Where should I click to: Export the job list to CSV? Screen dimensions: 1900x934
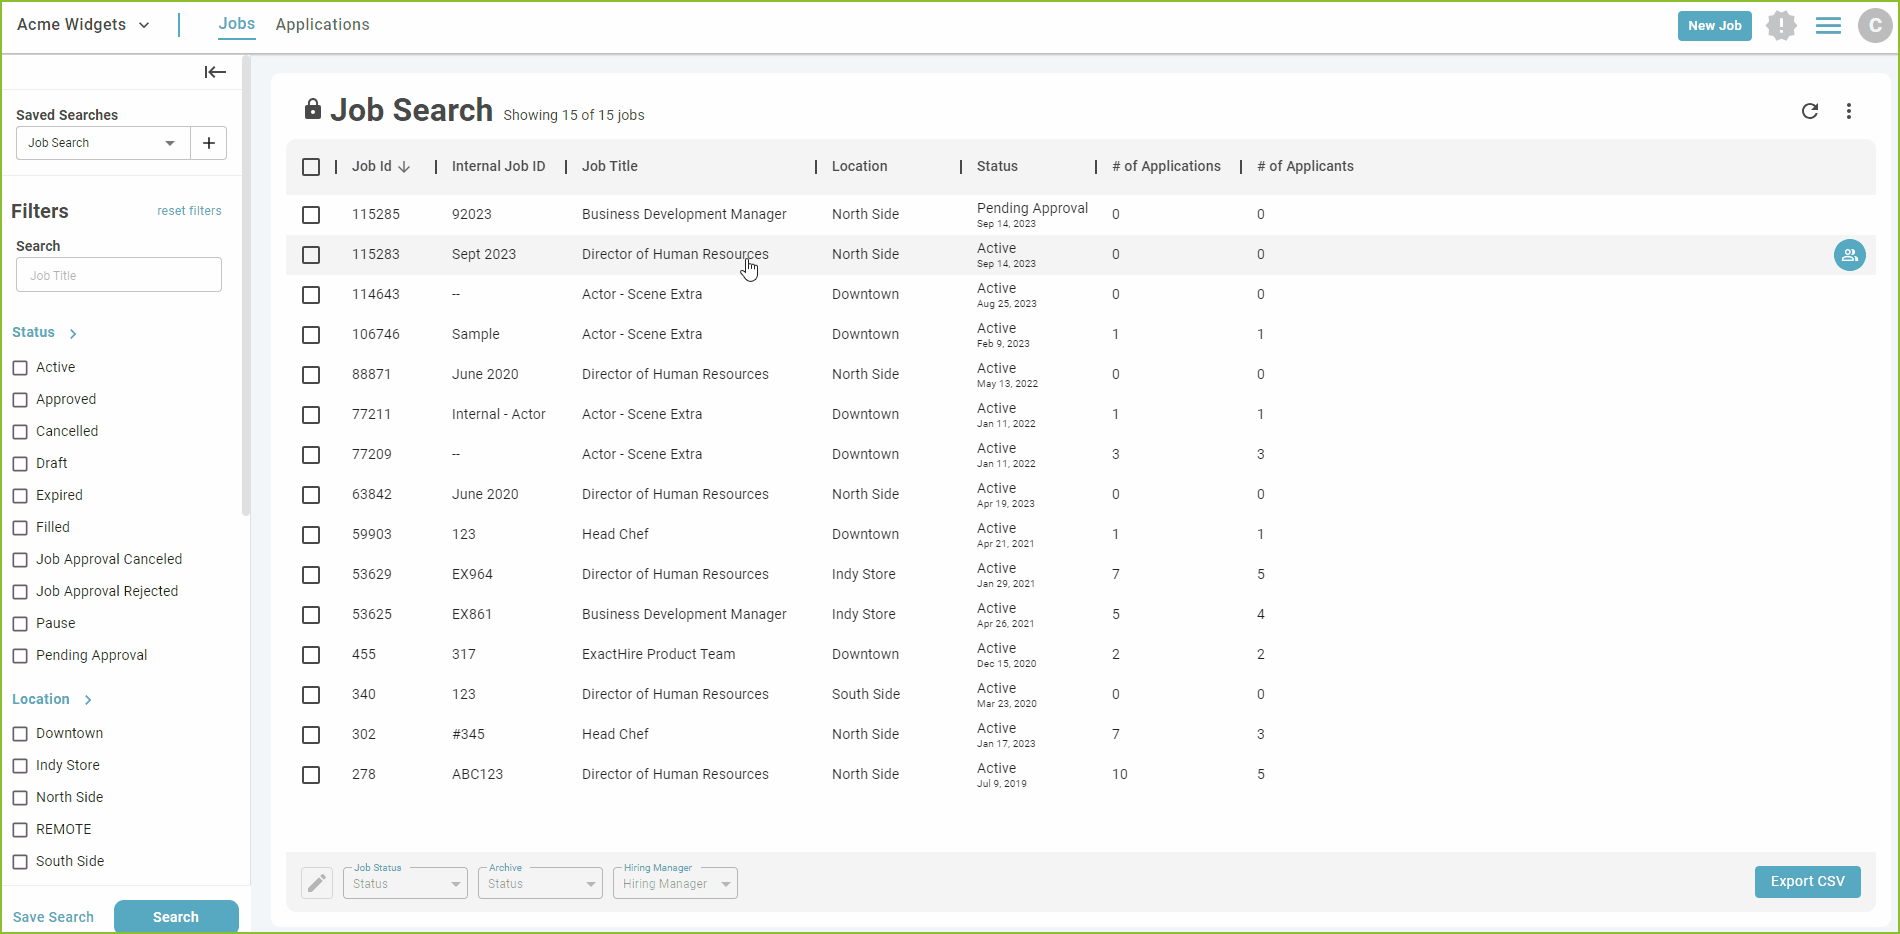1807,882
